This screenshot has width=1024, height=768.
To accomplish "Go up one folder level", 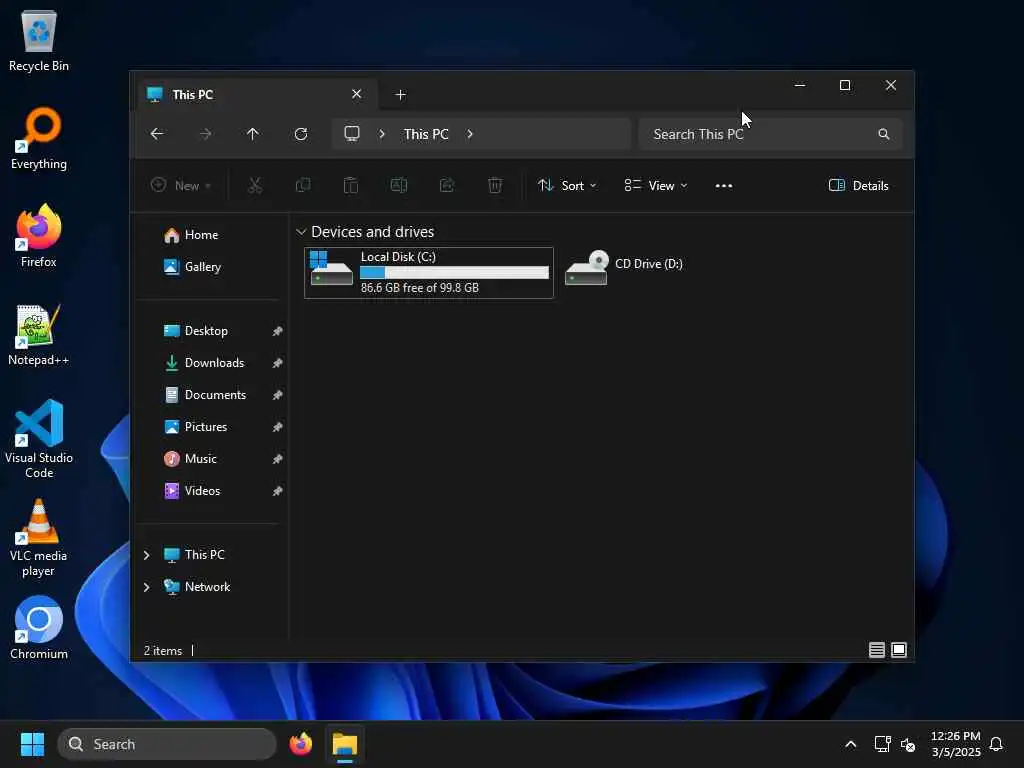I will pos(253,134).
